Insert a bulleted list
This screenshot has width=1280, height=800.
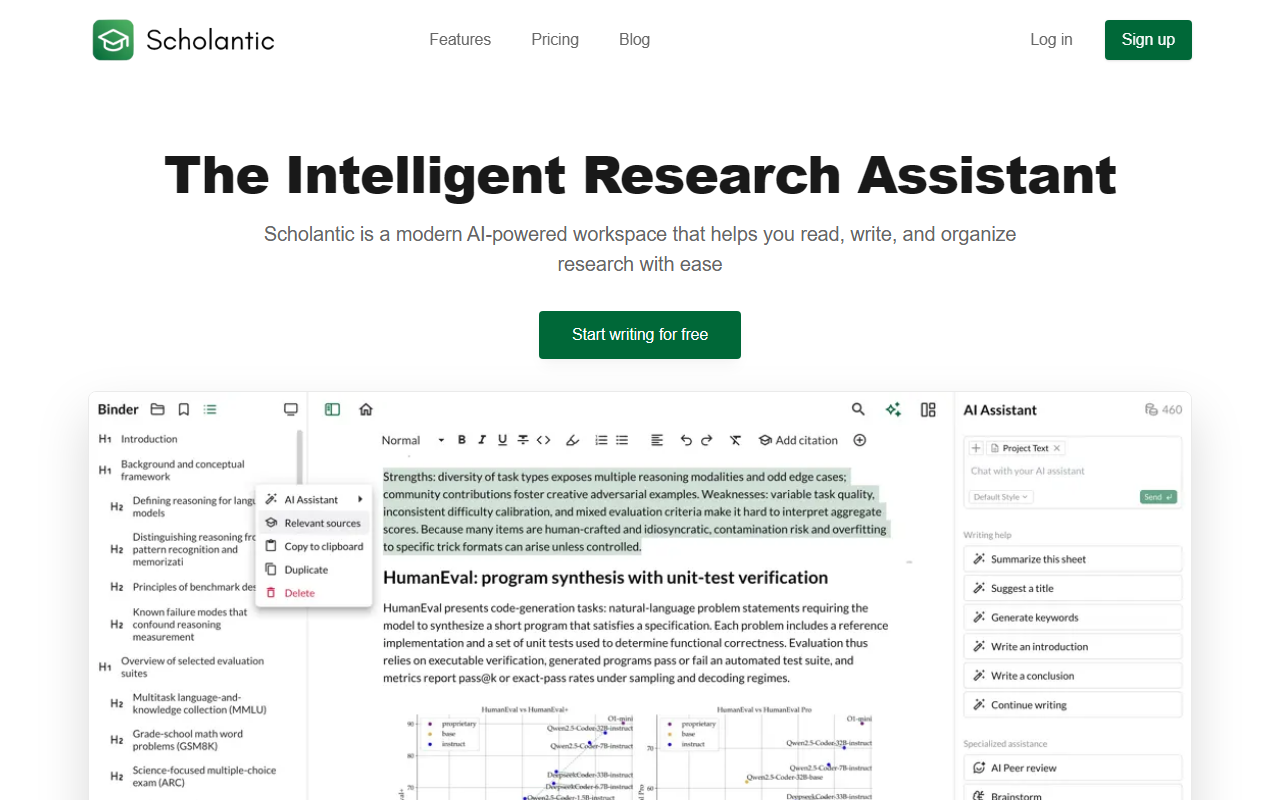click(x=622, y=440)
